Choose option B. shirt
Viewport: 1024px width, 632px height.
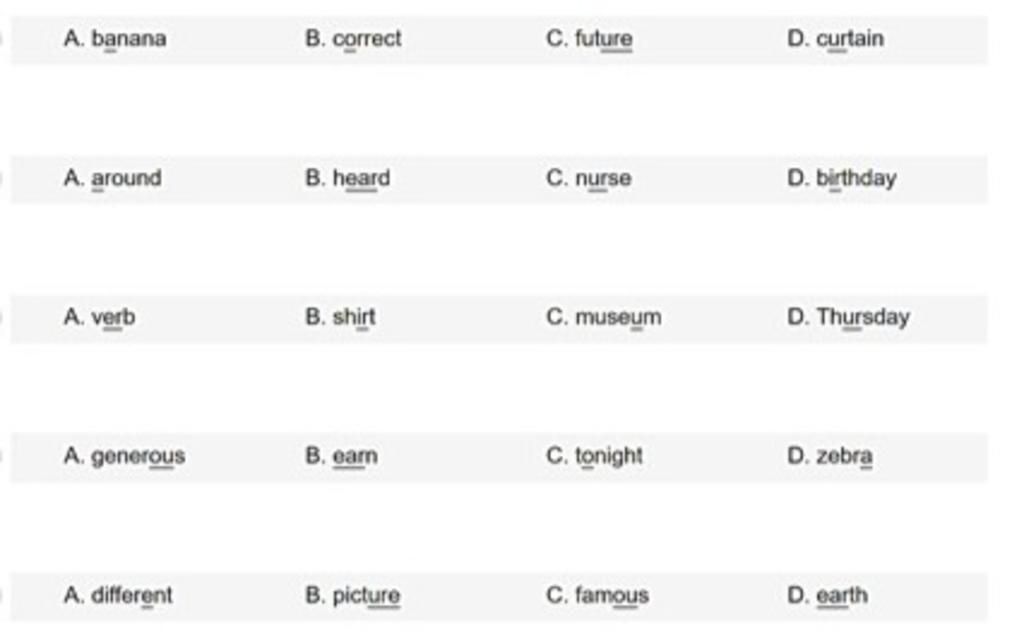tap(341, 317)
